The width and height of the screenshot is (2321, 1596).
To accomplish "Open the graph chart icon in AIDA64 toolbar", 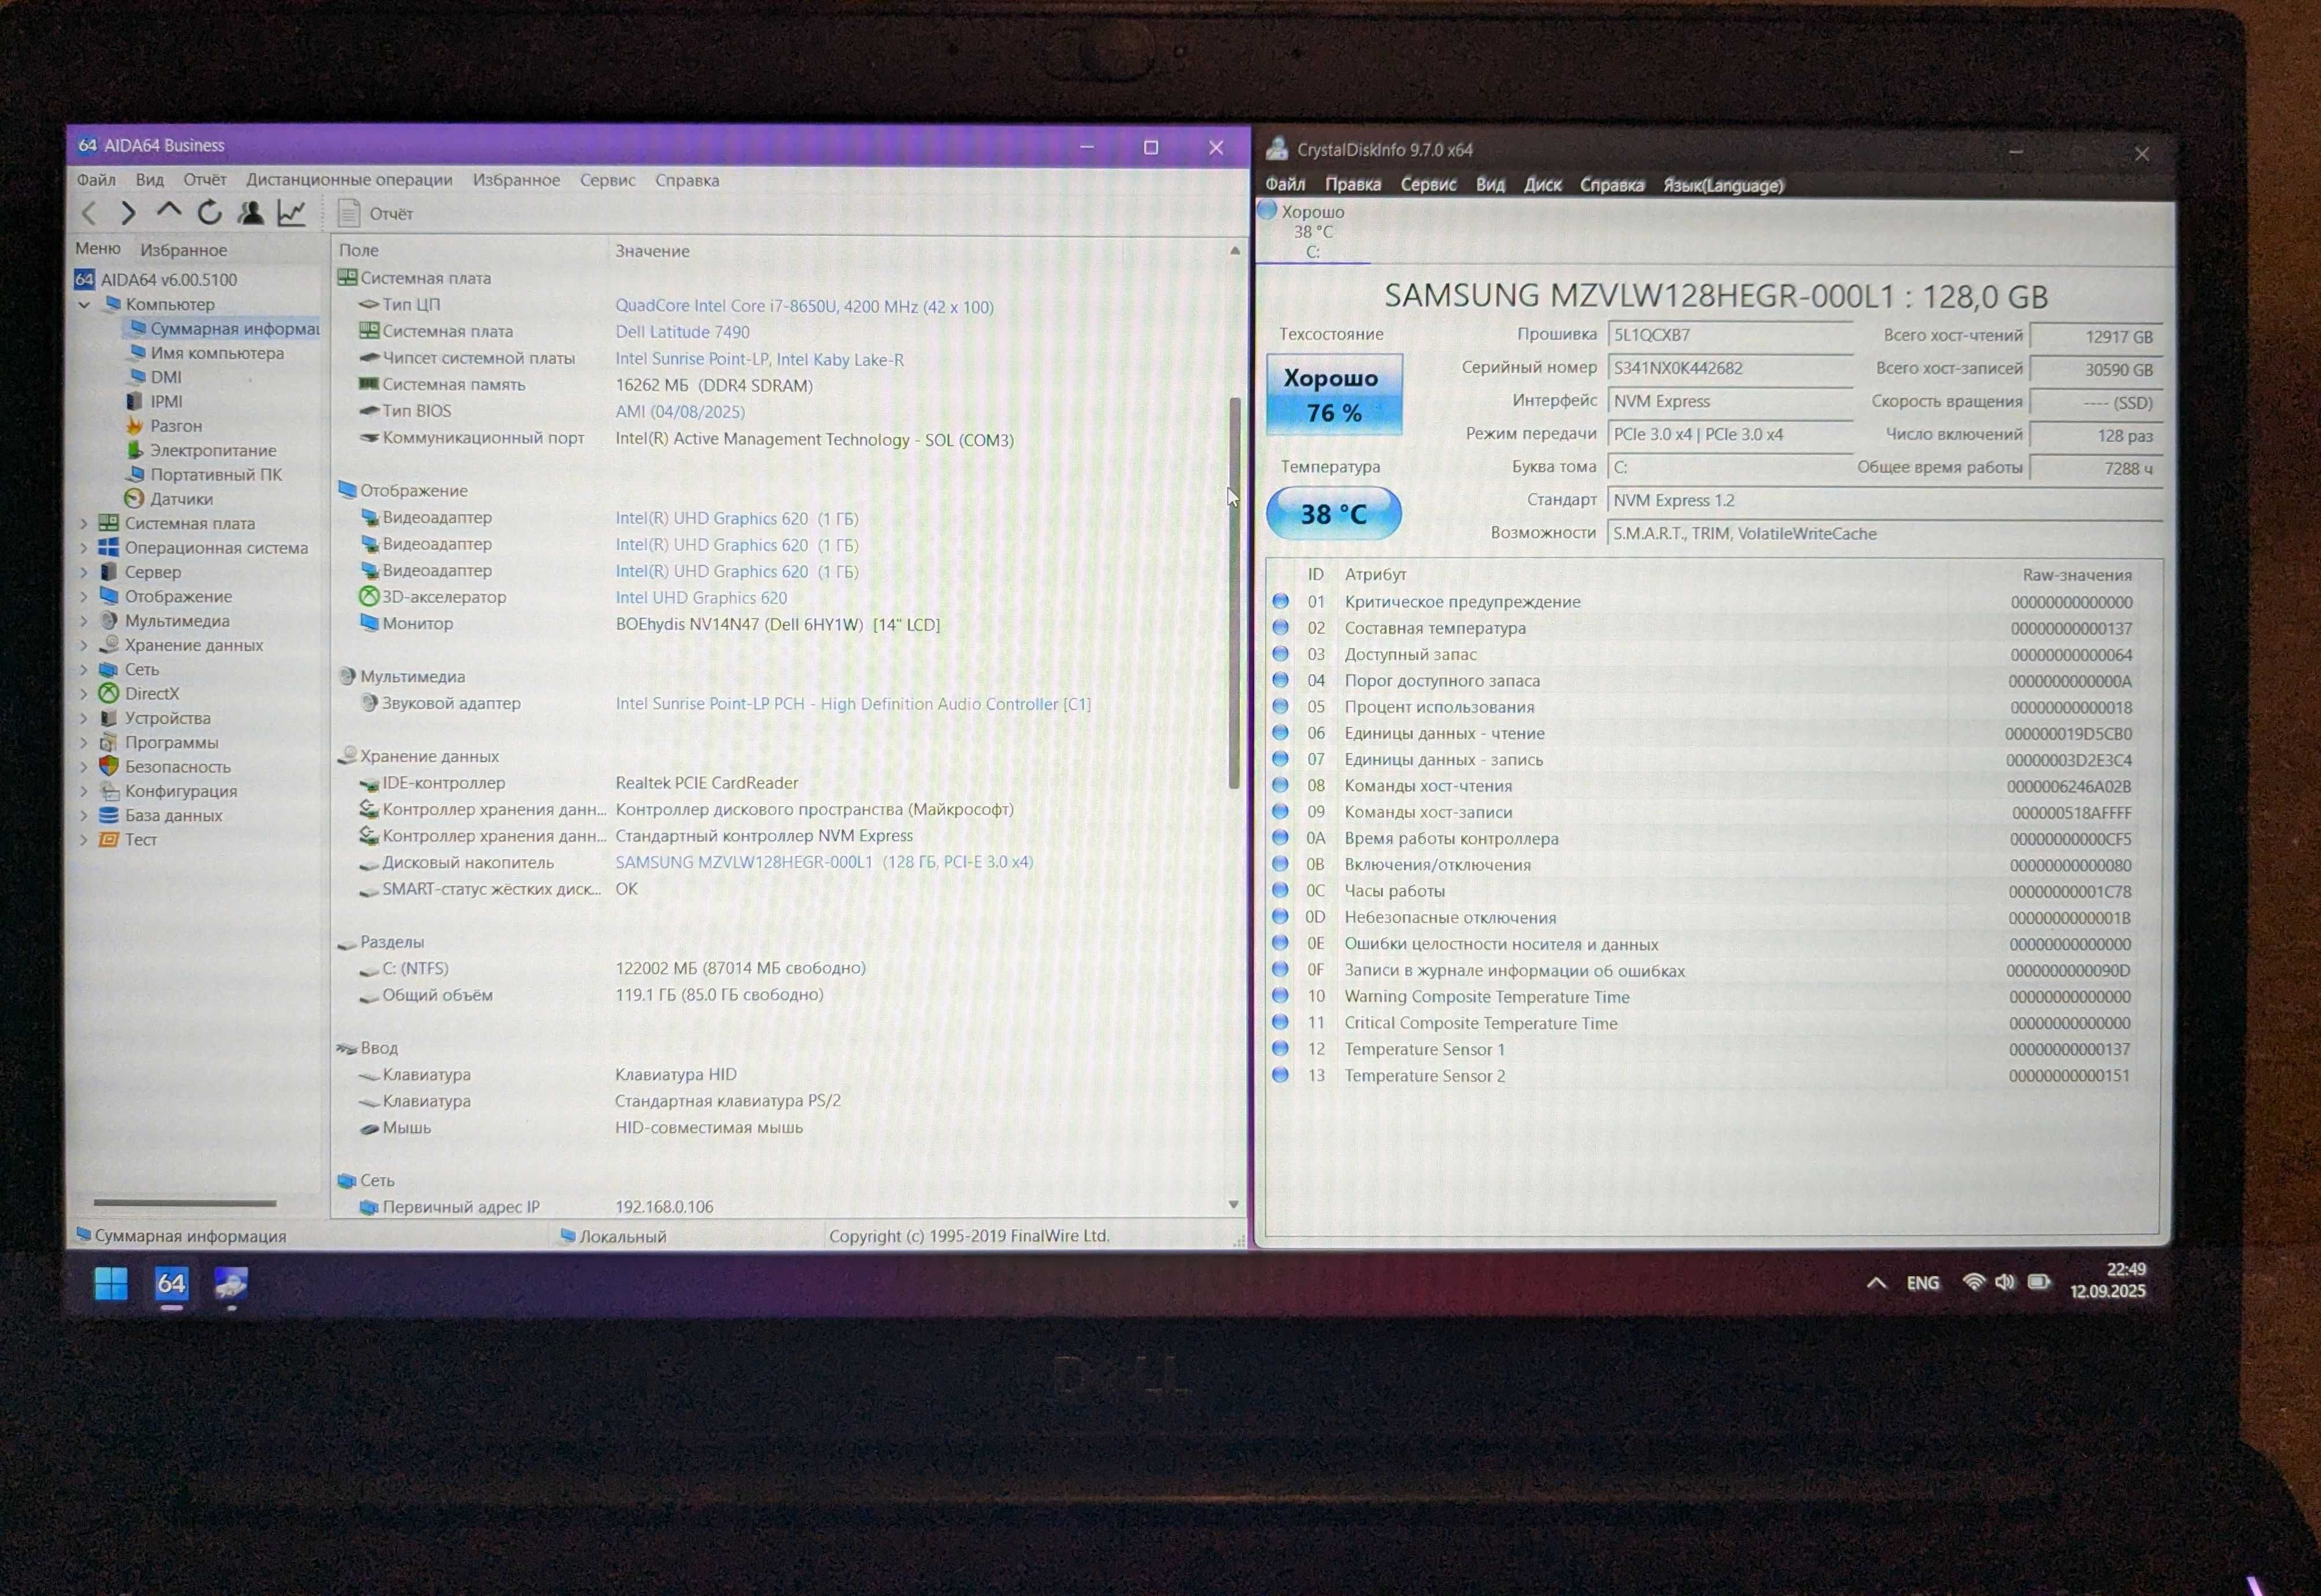I will pyautogui.click(x=291, y=213).
